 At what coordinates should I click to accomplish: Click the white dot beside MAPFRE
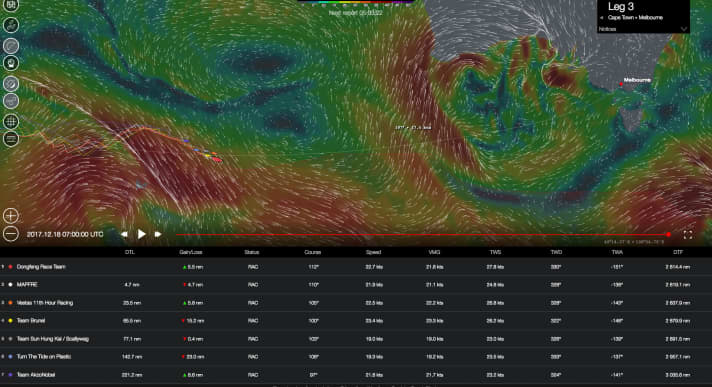click(10, 285)
